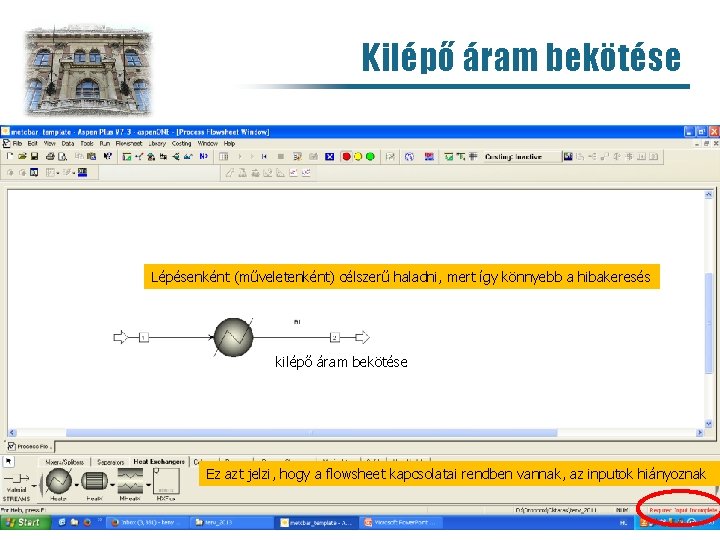This screenshot has height=540, width=720.
Task: Print using the printer toolbar icon
Action: [51, 157]
